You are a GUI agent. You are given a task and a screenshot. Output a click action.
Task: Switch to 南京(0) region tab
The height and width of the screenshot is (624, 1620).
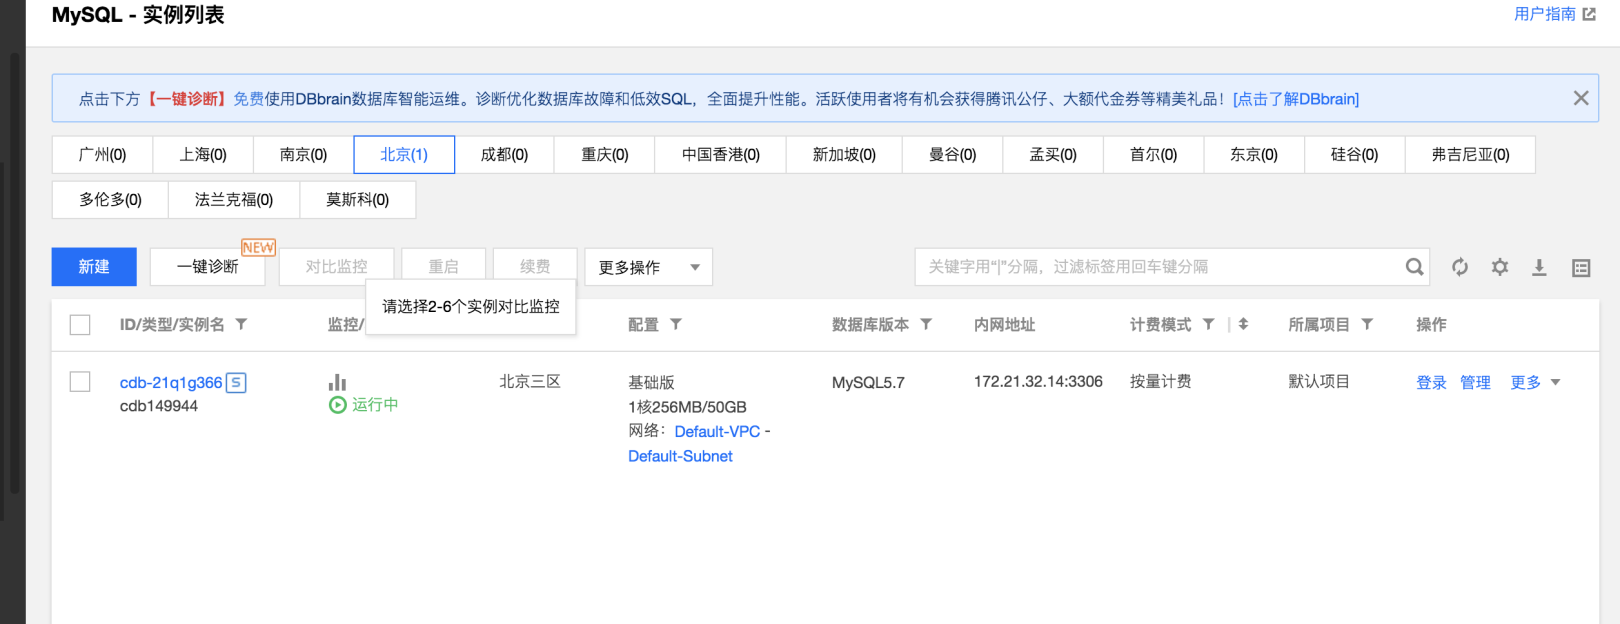click(303, 155)
